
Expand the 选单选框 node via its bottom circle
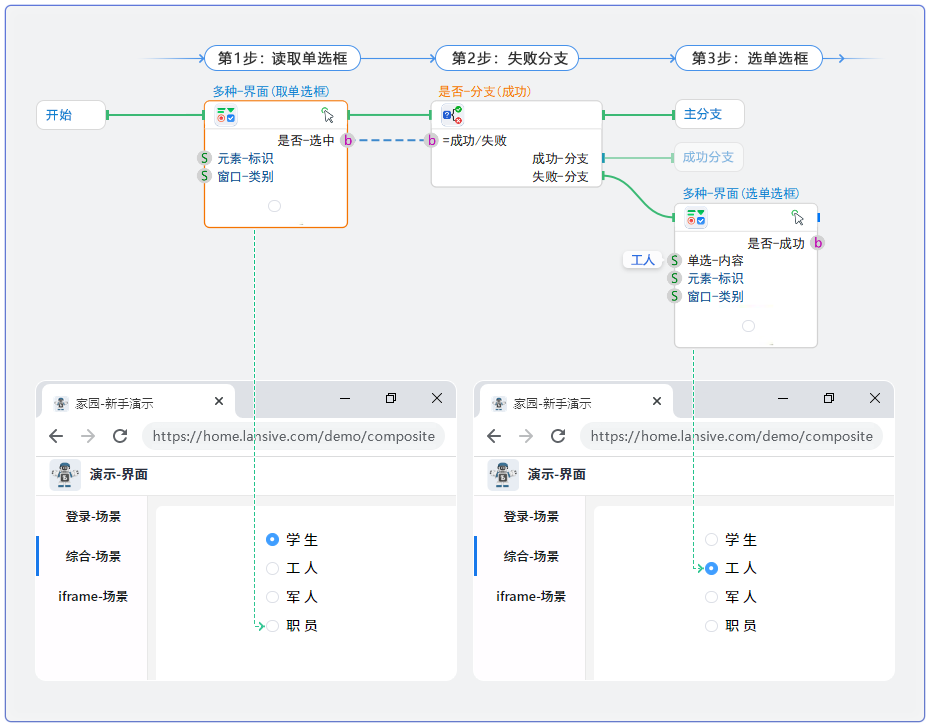748,326
